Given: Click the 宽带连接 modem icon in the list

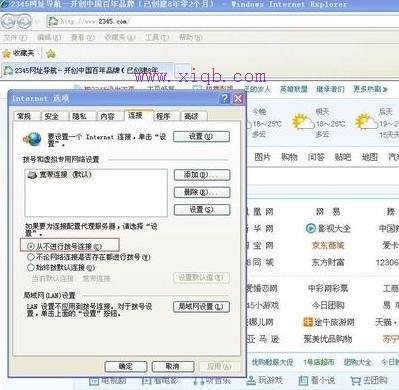Looking at the screenshot, I should (32, 175).
